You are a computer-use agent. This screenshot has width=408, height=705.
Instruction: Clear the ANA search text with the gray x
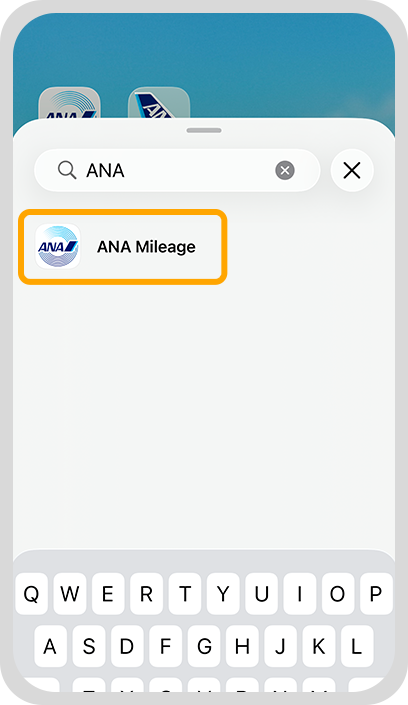pos(285,170)
